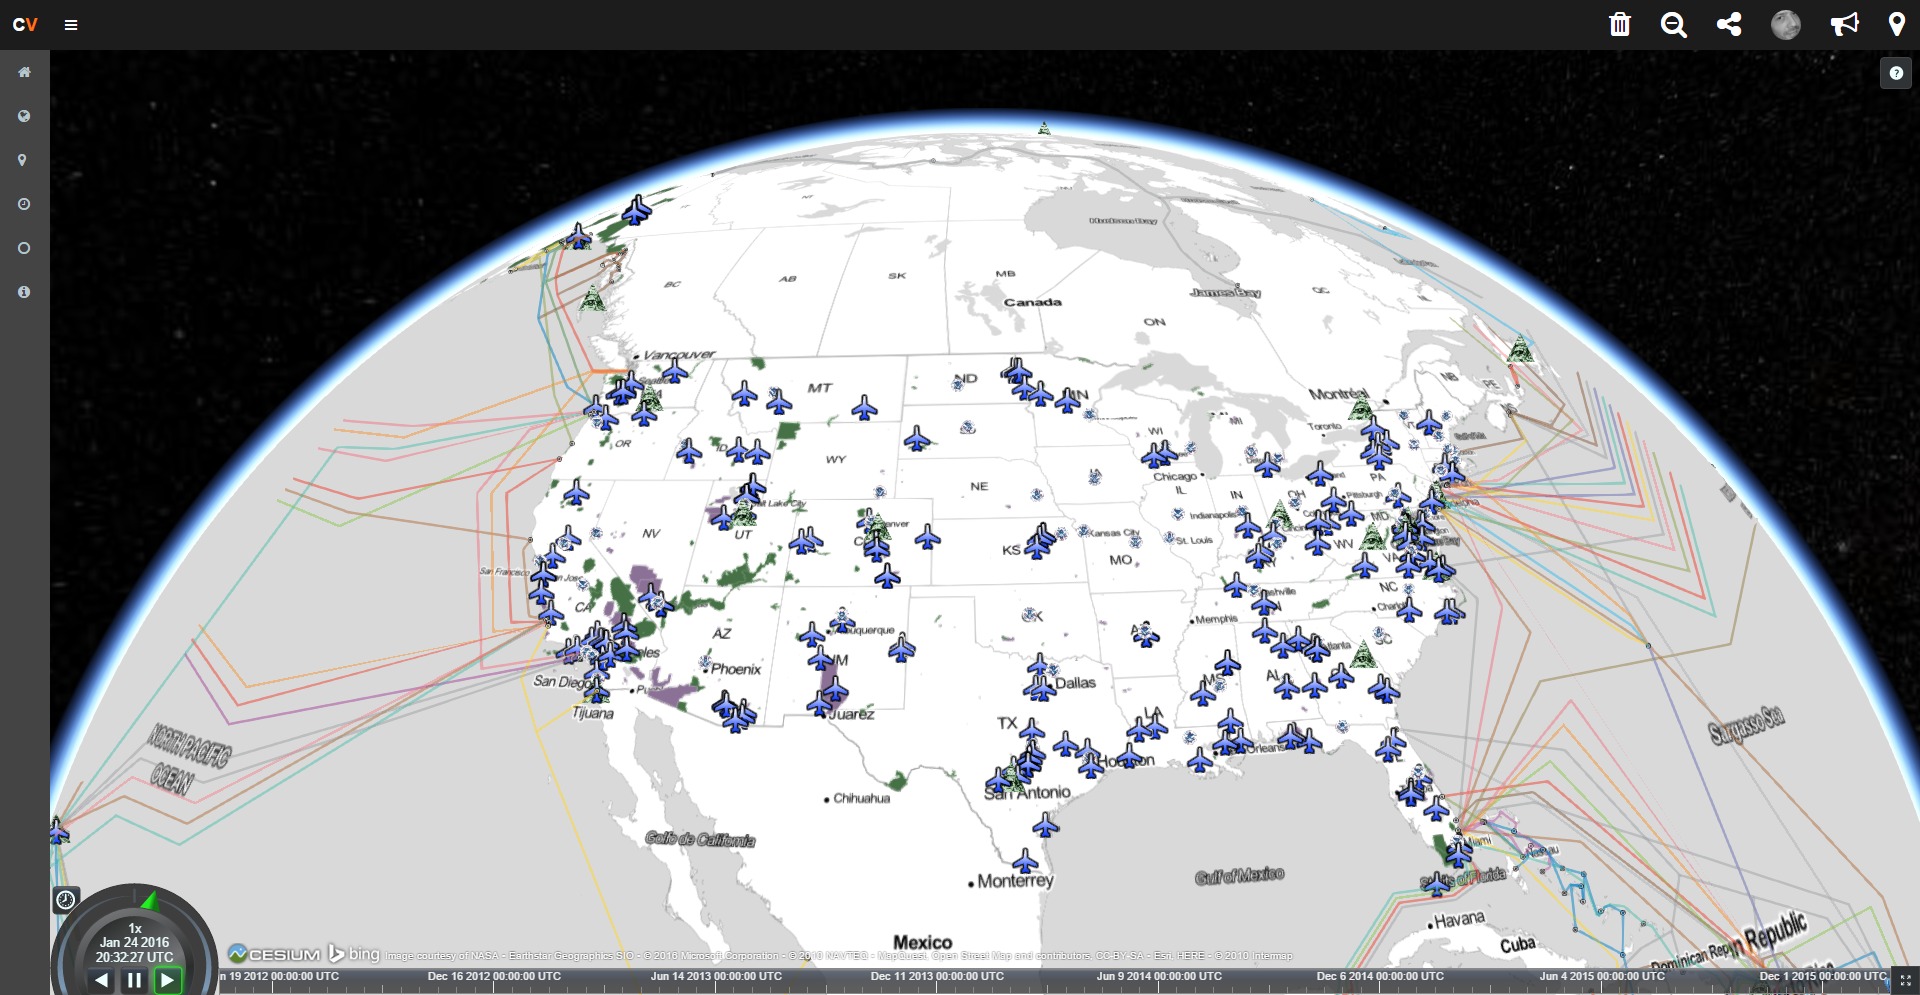
Task: Play the animation in reverse
Action: 101,980
